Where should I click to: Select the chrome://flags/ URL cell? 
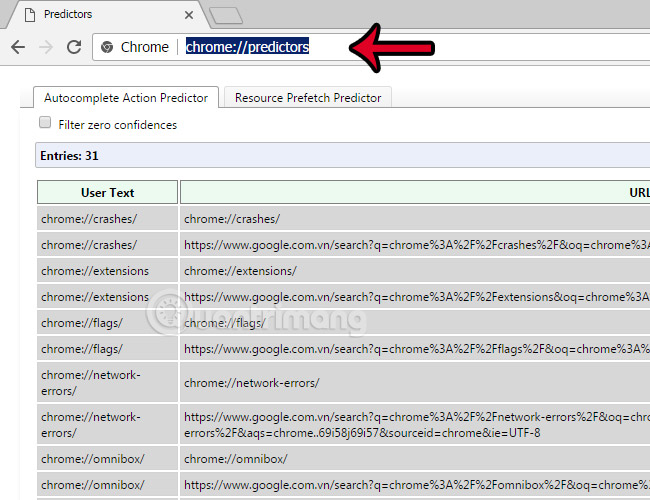click(415, 323)
